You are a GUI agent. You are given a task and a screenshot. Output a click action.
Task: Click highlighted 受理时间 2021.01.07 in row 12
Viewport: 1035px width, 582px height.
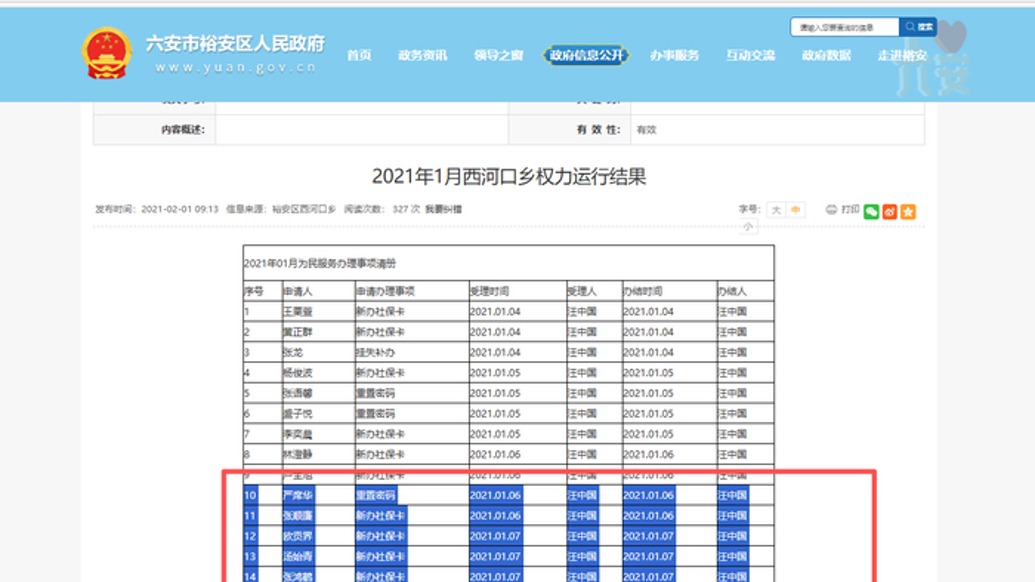click(495, 536)
